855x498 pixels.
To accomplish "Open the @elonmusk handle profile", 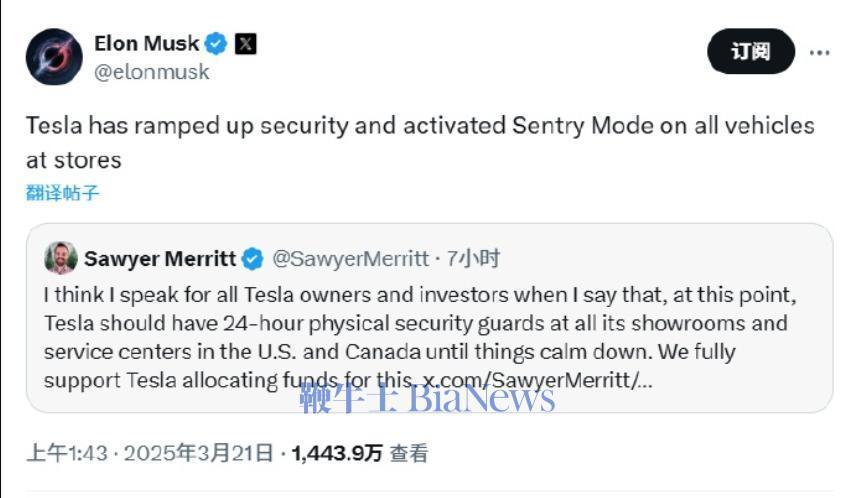I will pyautogui.click(x=152, y=72).
